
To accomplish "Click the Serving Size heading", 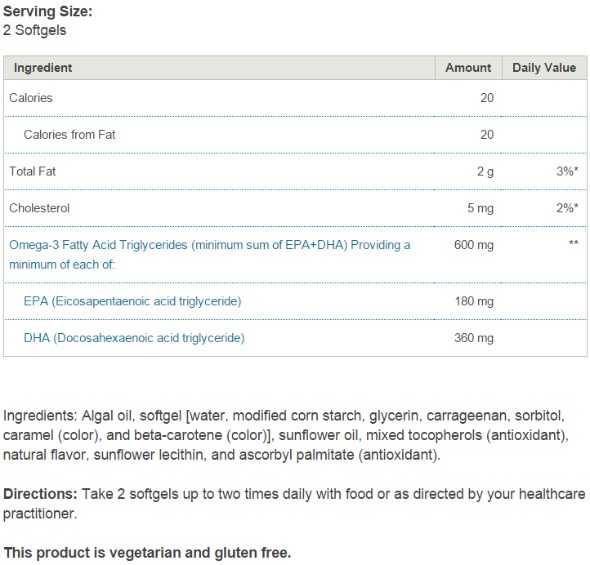I will click(48, 11).
